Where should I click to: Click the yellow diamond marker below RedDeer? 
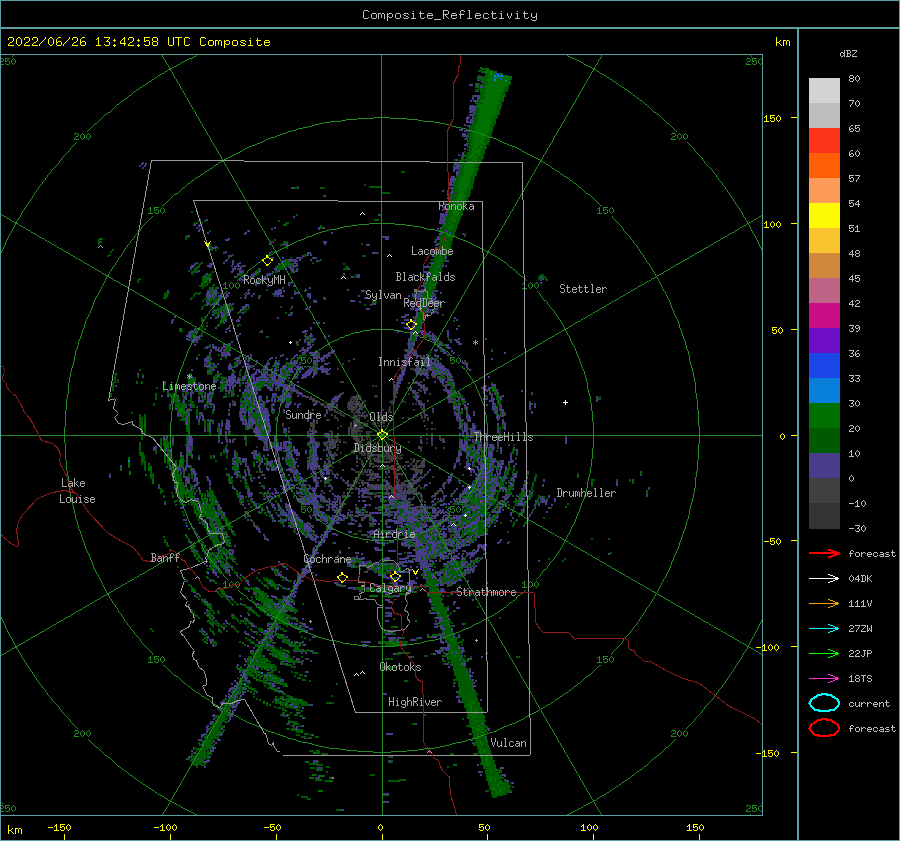click(411, 325)
